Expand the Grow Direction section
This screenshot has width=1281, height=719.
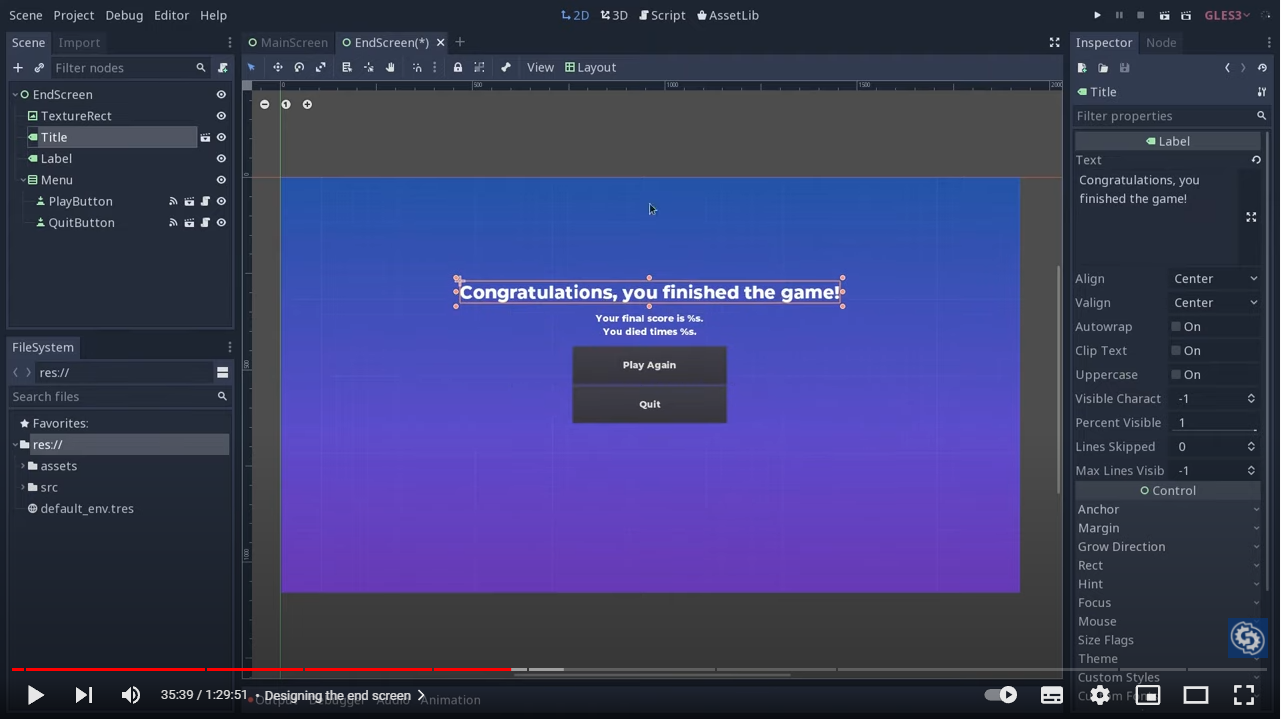pyautogui.click(x=1167, y=547)
